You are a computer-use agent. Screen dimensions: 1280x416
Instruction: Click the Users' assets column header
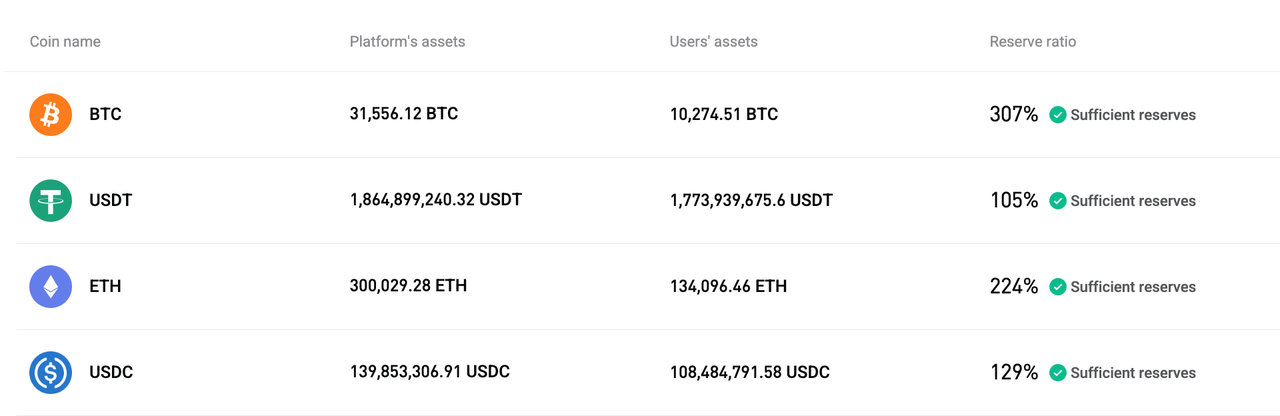tap(713, 42)
